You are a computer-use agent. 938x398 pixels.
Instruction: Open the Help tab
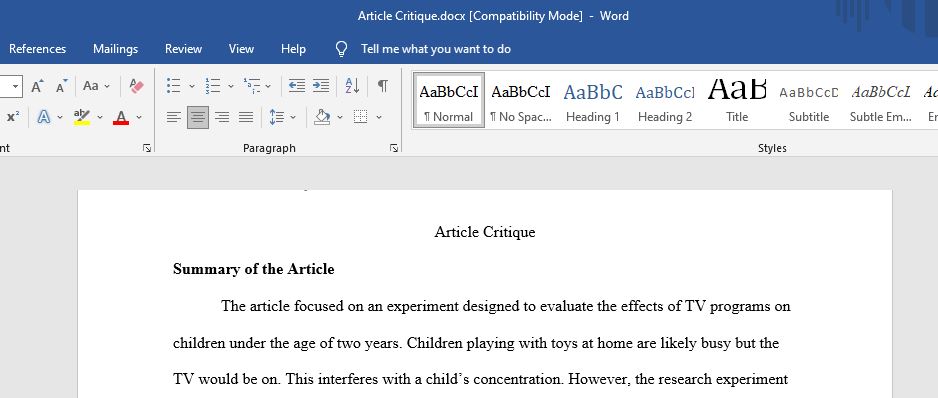click(x=294, y=49)
